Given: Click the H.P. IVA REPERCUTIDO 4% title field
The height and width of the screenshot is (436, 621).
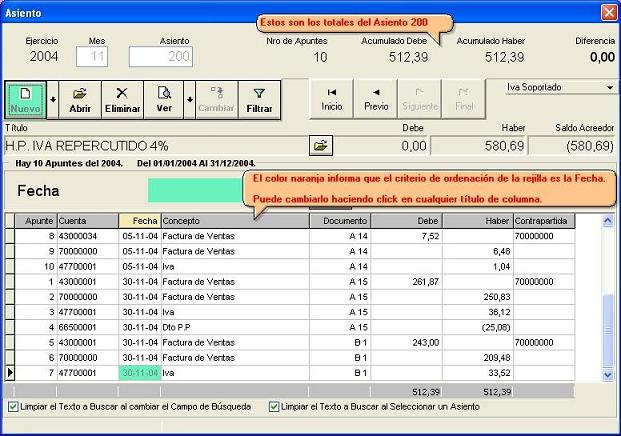Looking at the screenshot, I should (155, 146).
